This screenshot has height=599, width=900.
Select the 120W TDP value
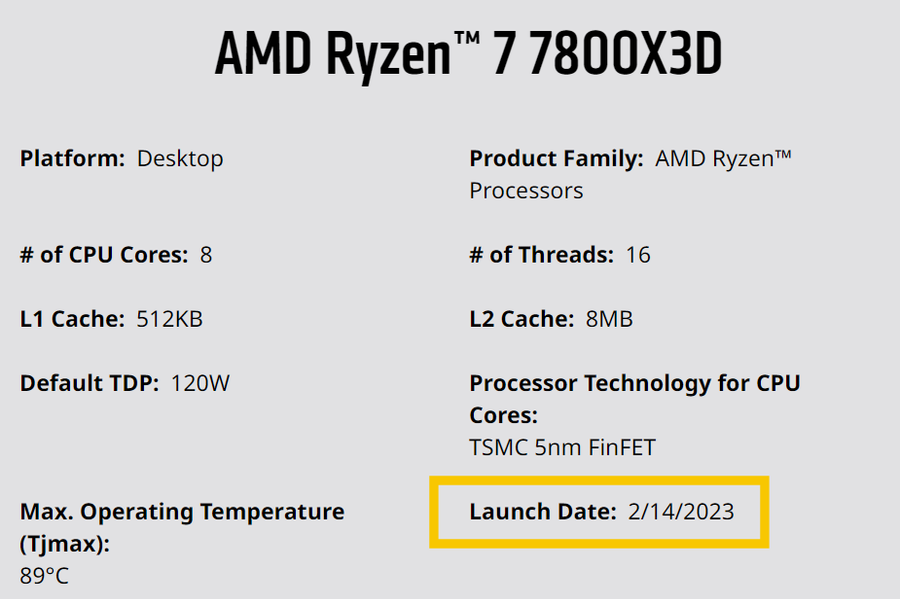[200, 383]
